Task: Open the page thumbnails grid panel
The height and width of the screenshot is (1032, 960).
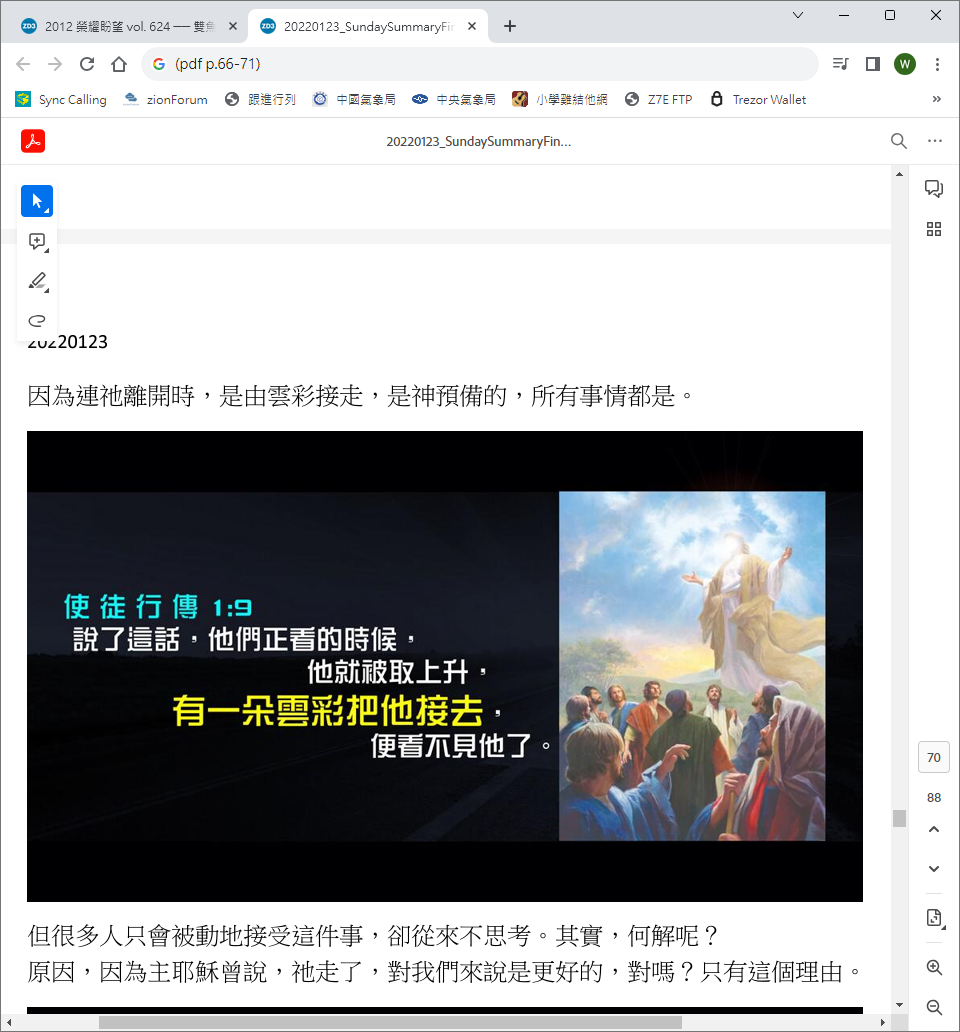Action: click(934, 229)
